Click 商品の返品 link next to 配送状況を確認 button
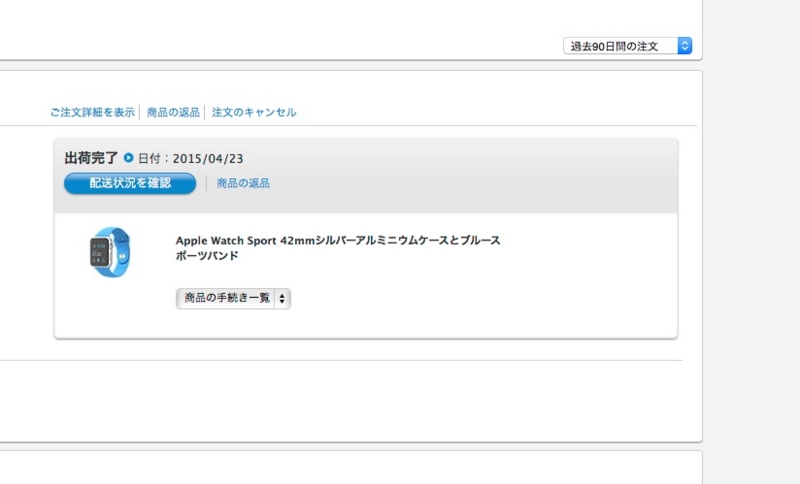Screen dimensions: 800x484 (243, 183)
